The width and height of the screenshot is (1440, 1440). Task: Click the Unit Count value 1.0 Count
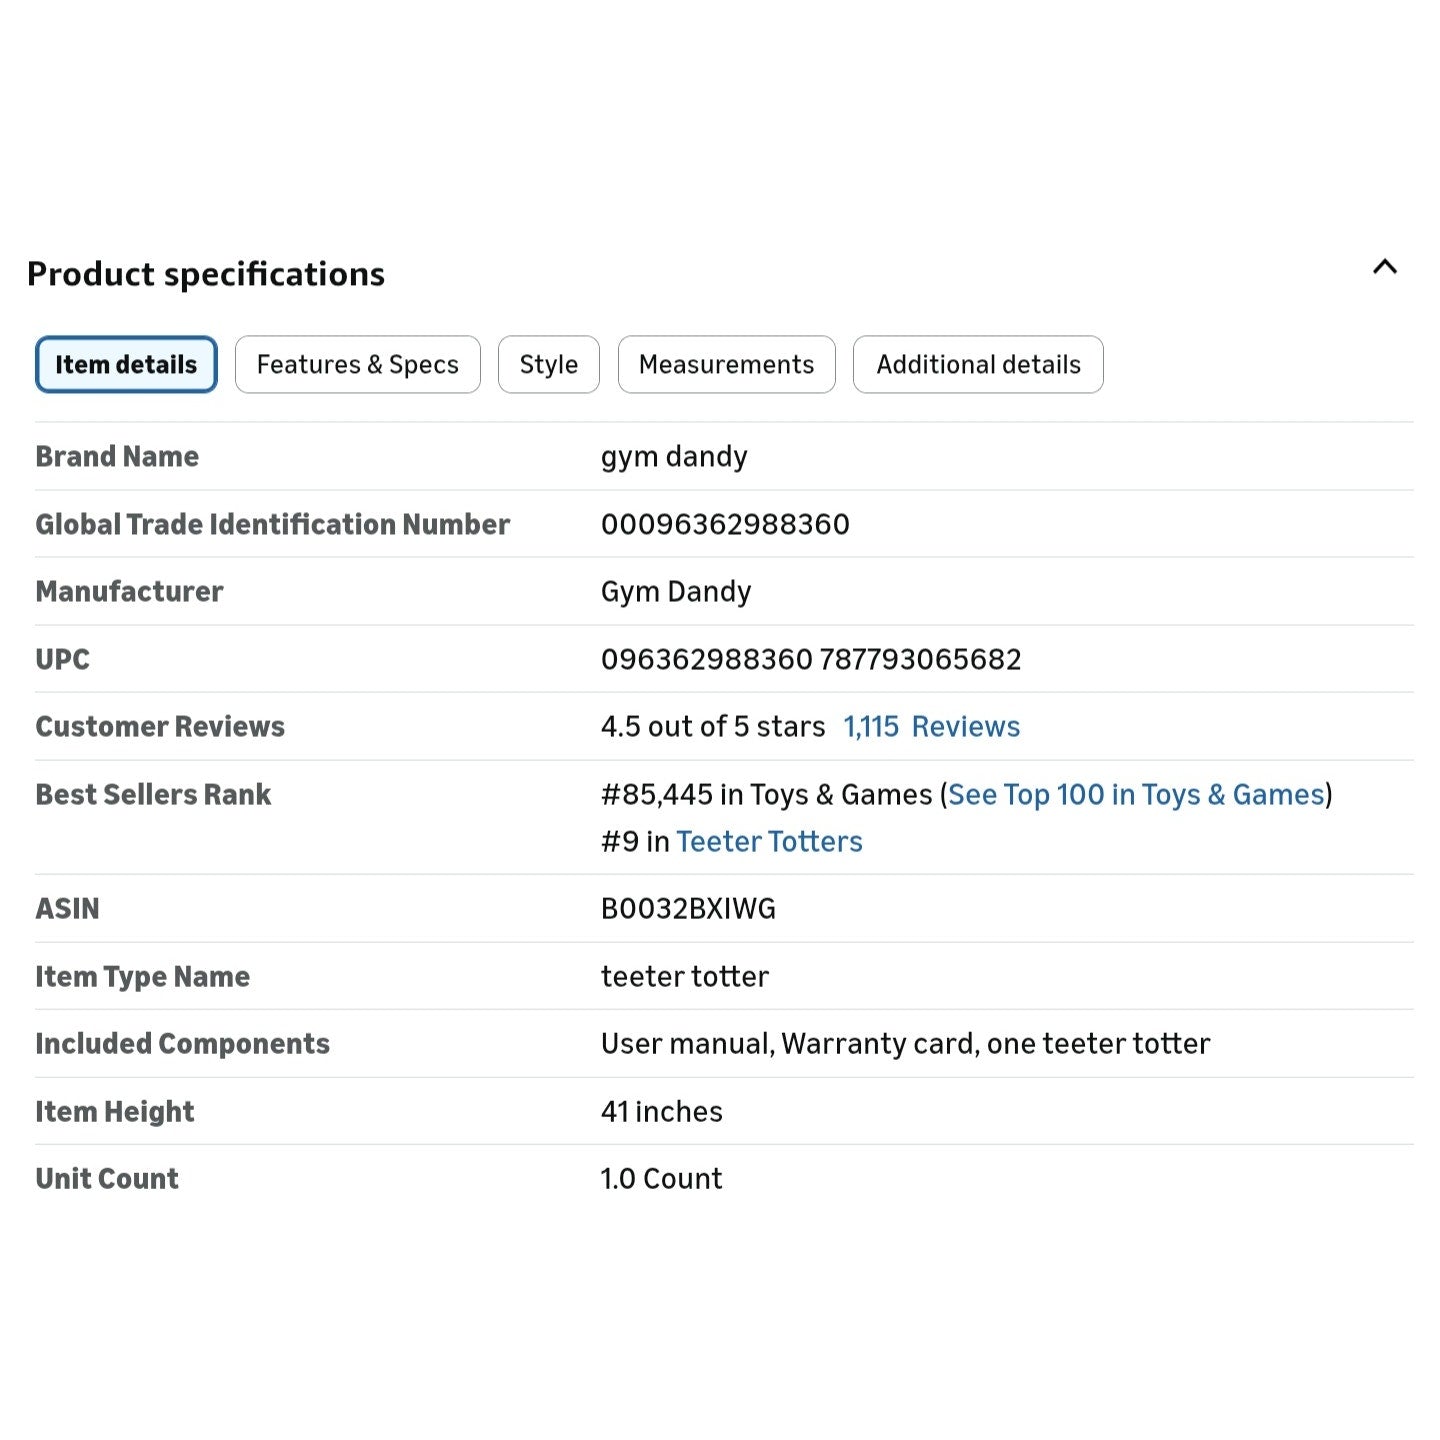click(661, 1178)
